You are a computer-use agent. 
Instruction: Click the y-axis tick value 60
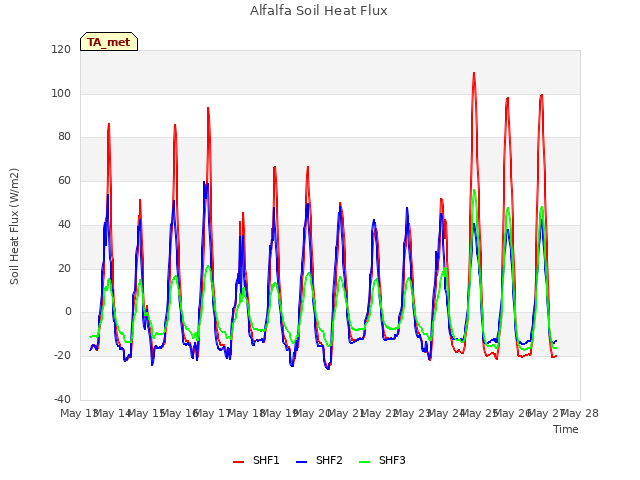64,180
